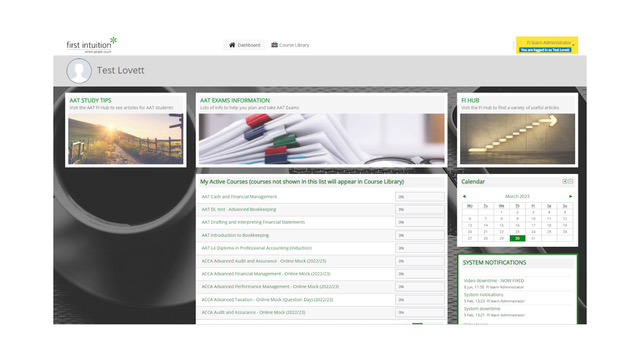Open the FI Hub staircase image
Screen dimensions: 640x360
tap(518, 139)
